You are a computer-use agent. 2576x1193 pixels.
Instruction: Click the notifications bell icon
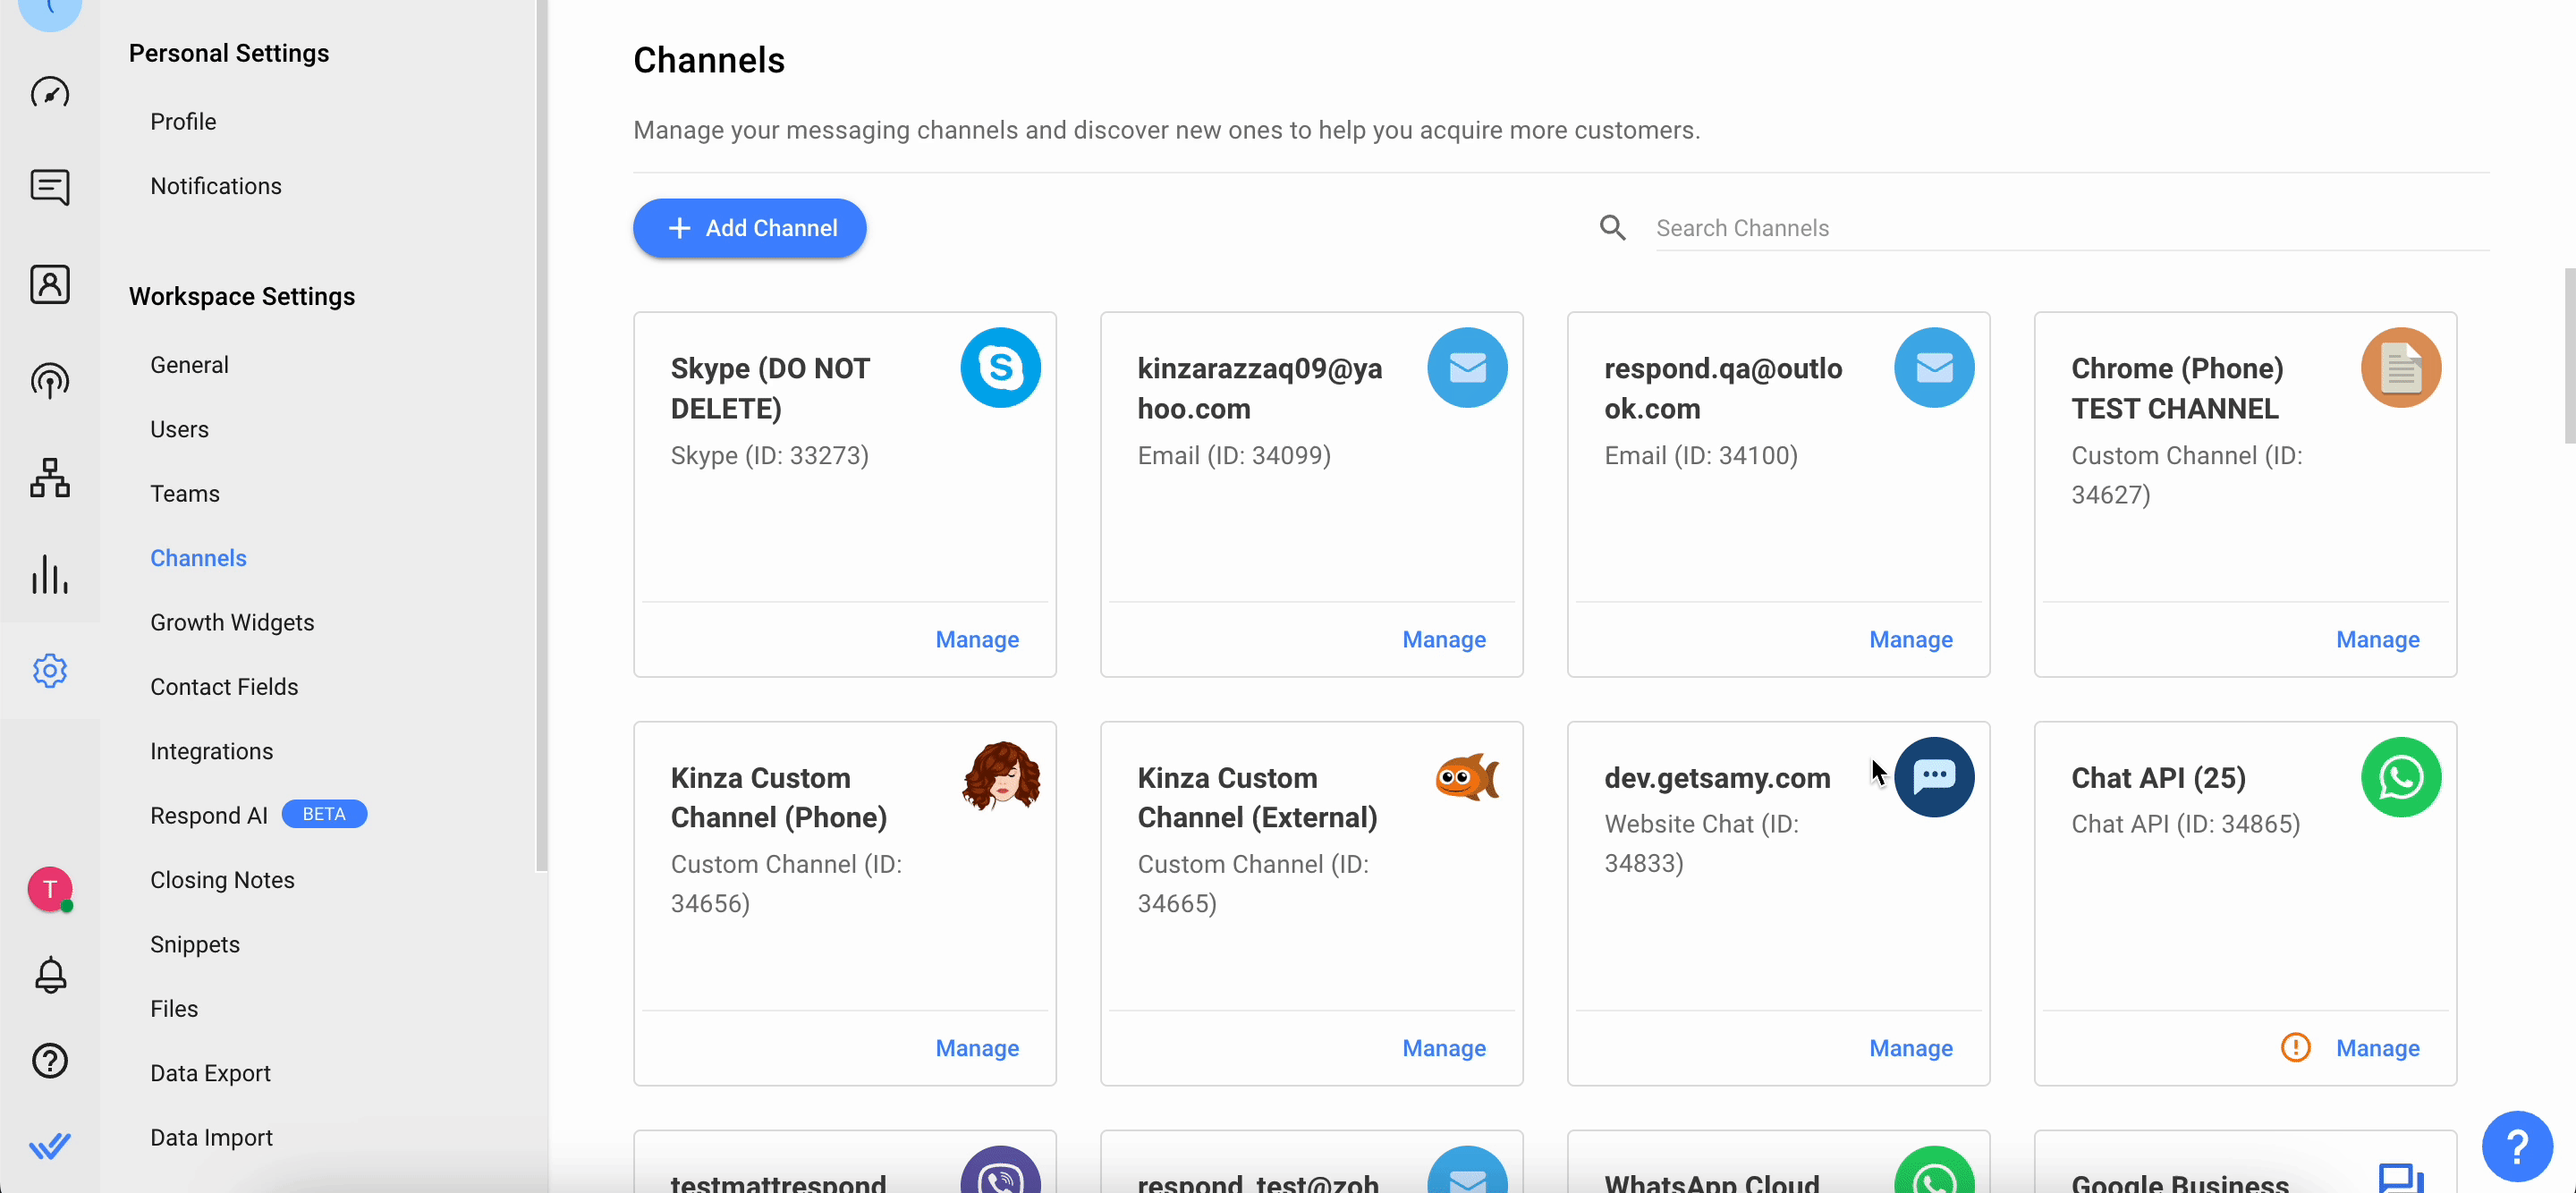click(50, 974)
